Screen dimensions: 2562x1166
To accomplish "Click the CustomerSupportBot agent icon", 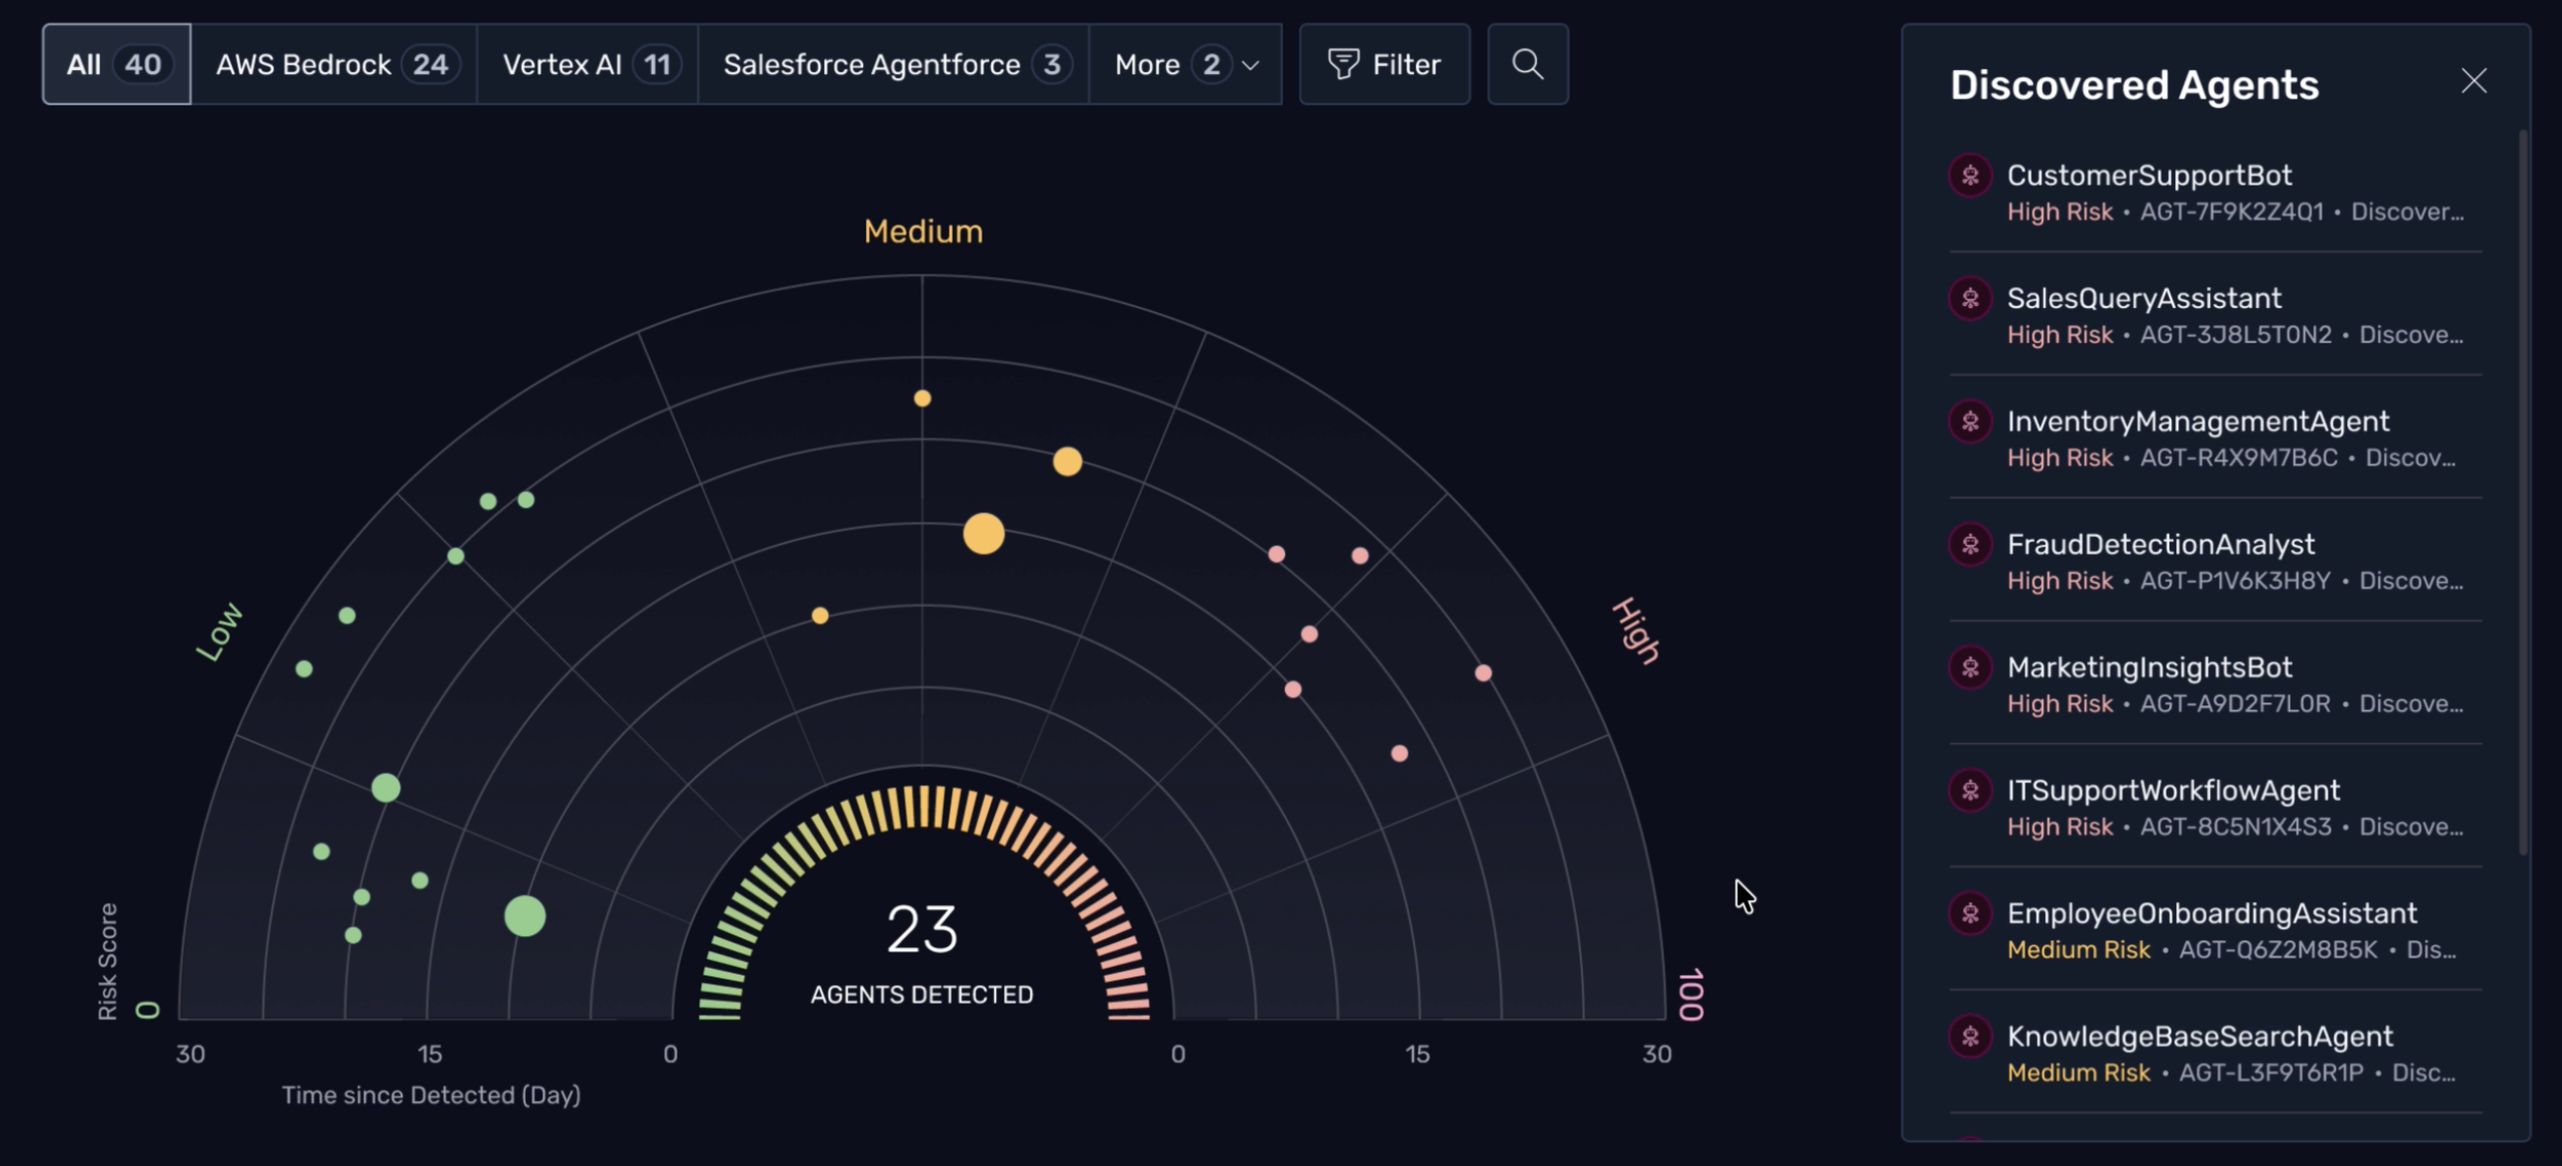I will coord(1970,176).
